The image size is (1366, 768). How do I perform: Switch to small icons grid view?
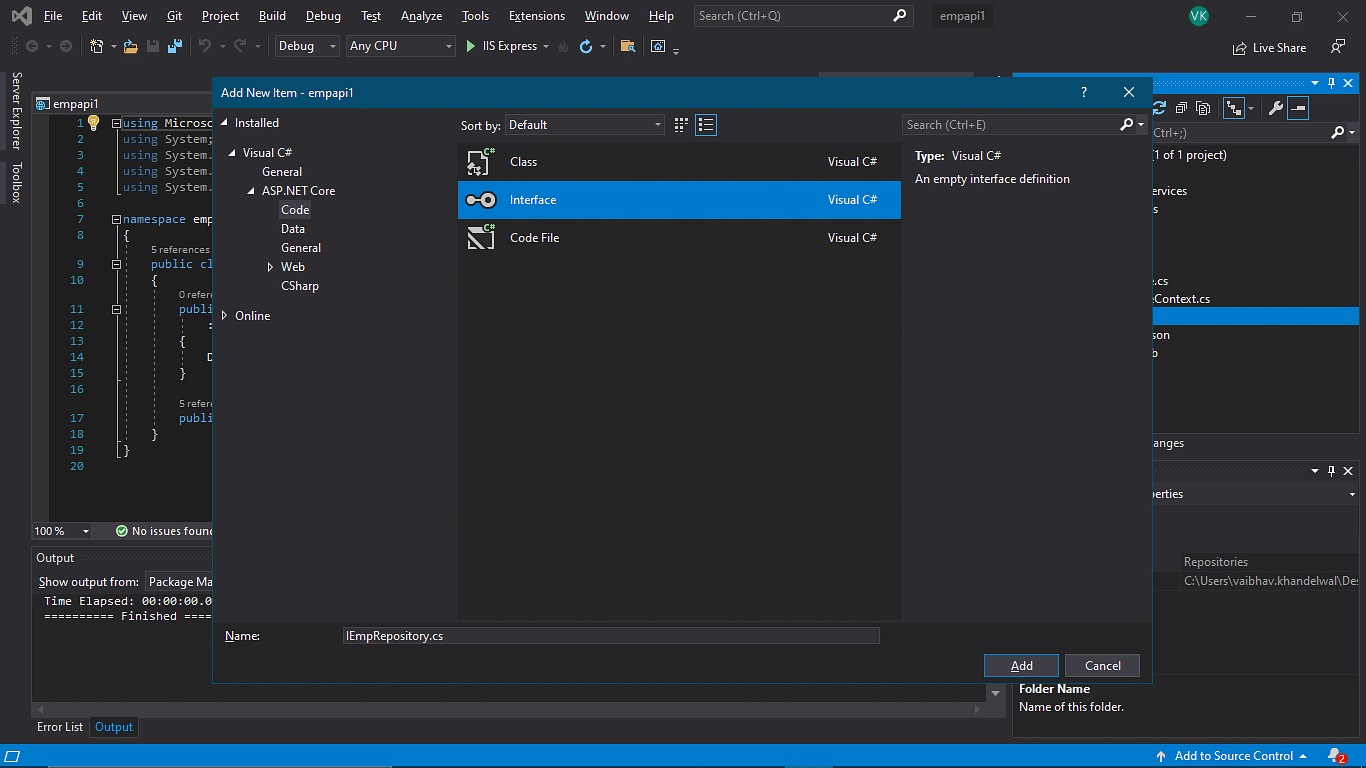coord(681,125)
